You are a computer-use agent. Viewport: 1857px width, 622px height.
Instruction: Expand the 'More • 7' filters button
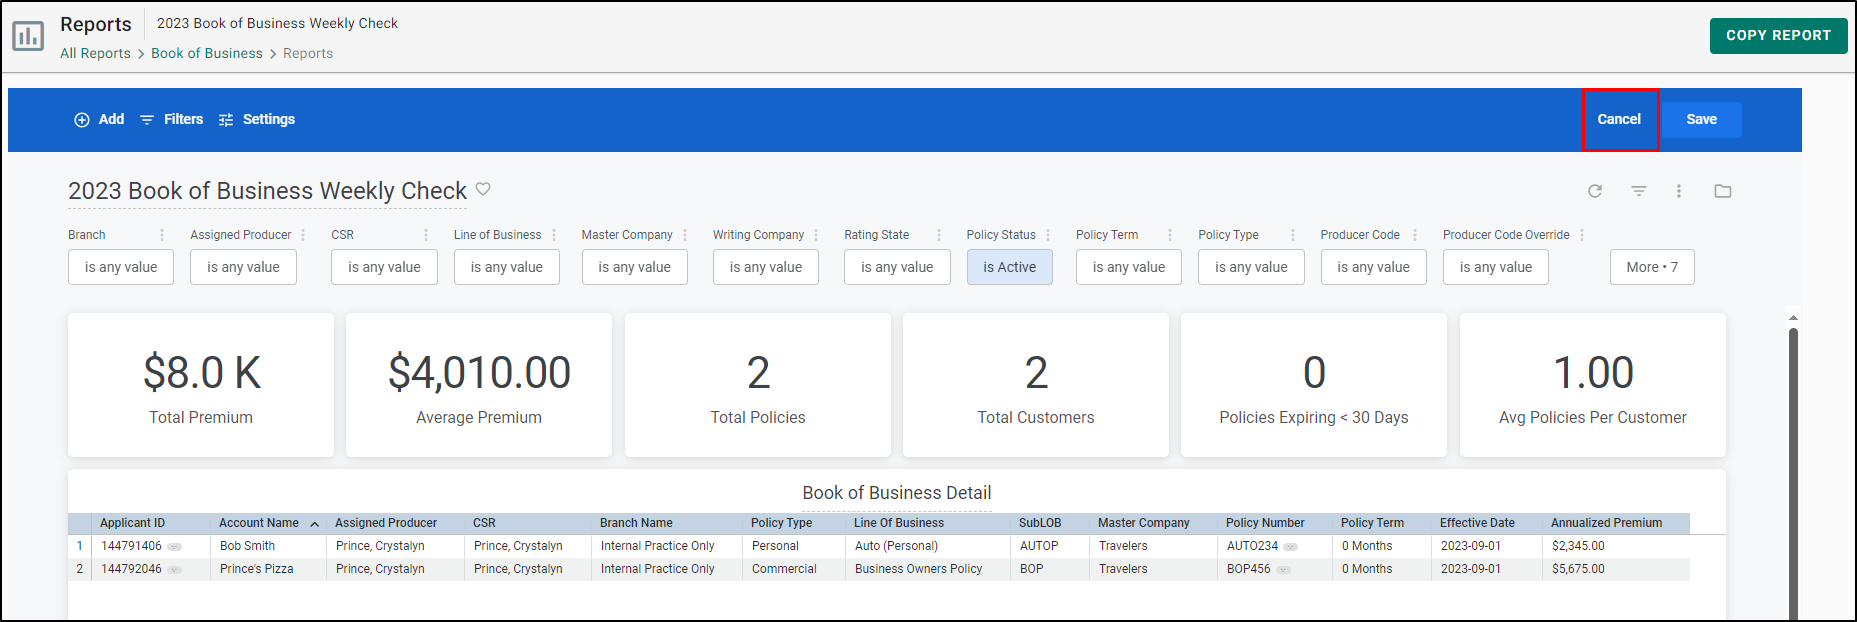coord(1652,267)
